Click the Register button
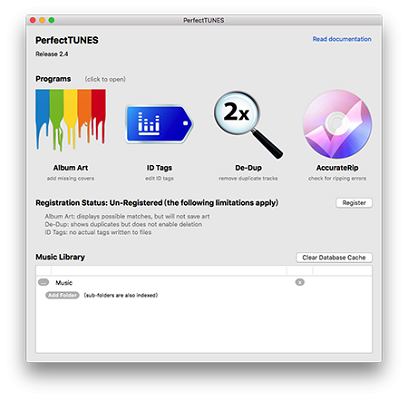This screenshot has width=408, height=400. (x=354, y=203)
